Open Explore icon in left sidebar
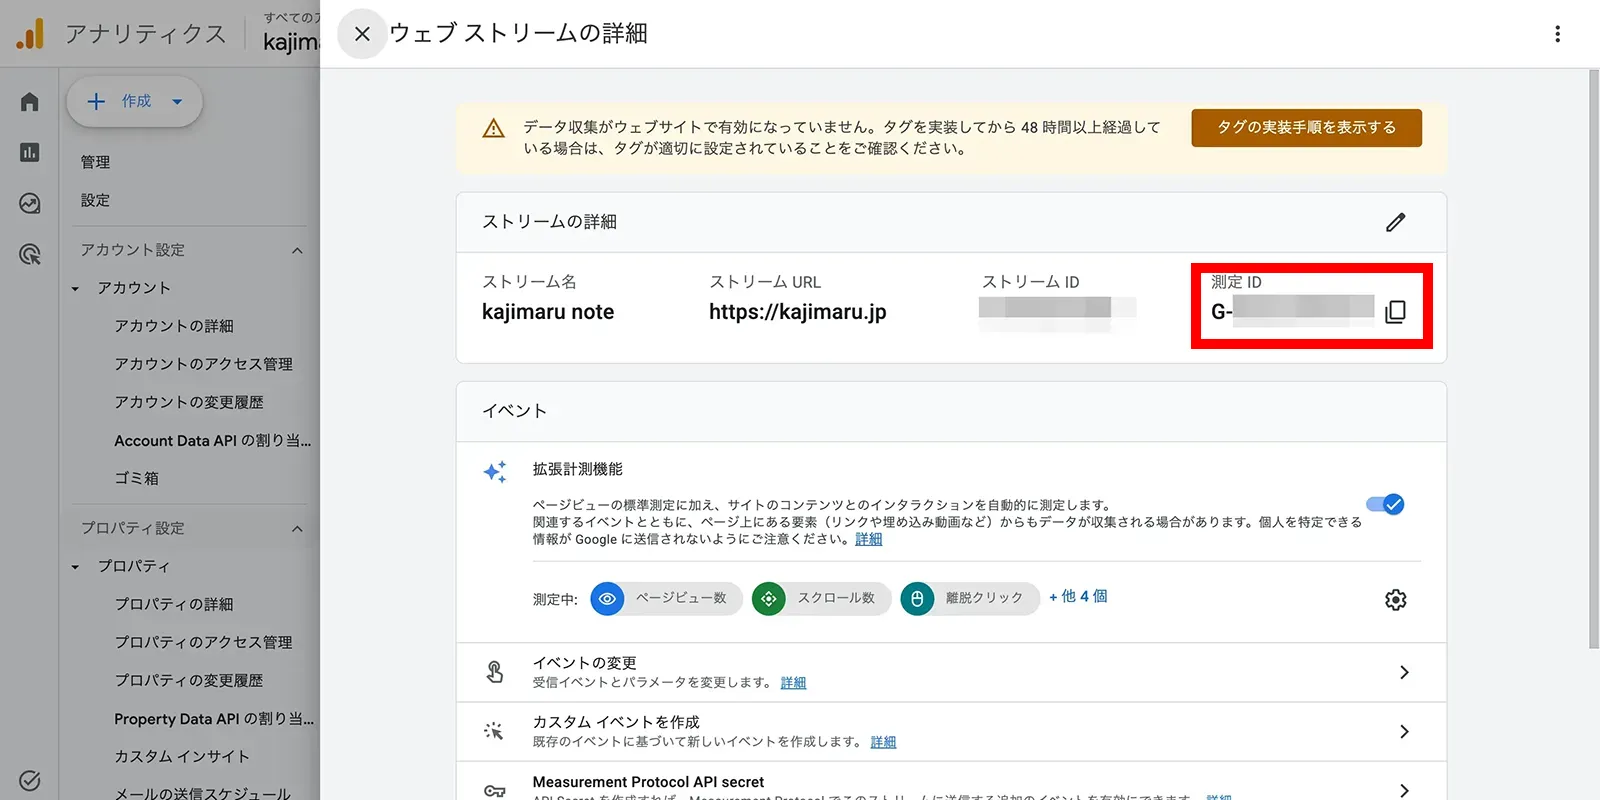This screenshot has width=1600, height=800. coord(30,204)
